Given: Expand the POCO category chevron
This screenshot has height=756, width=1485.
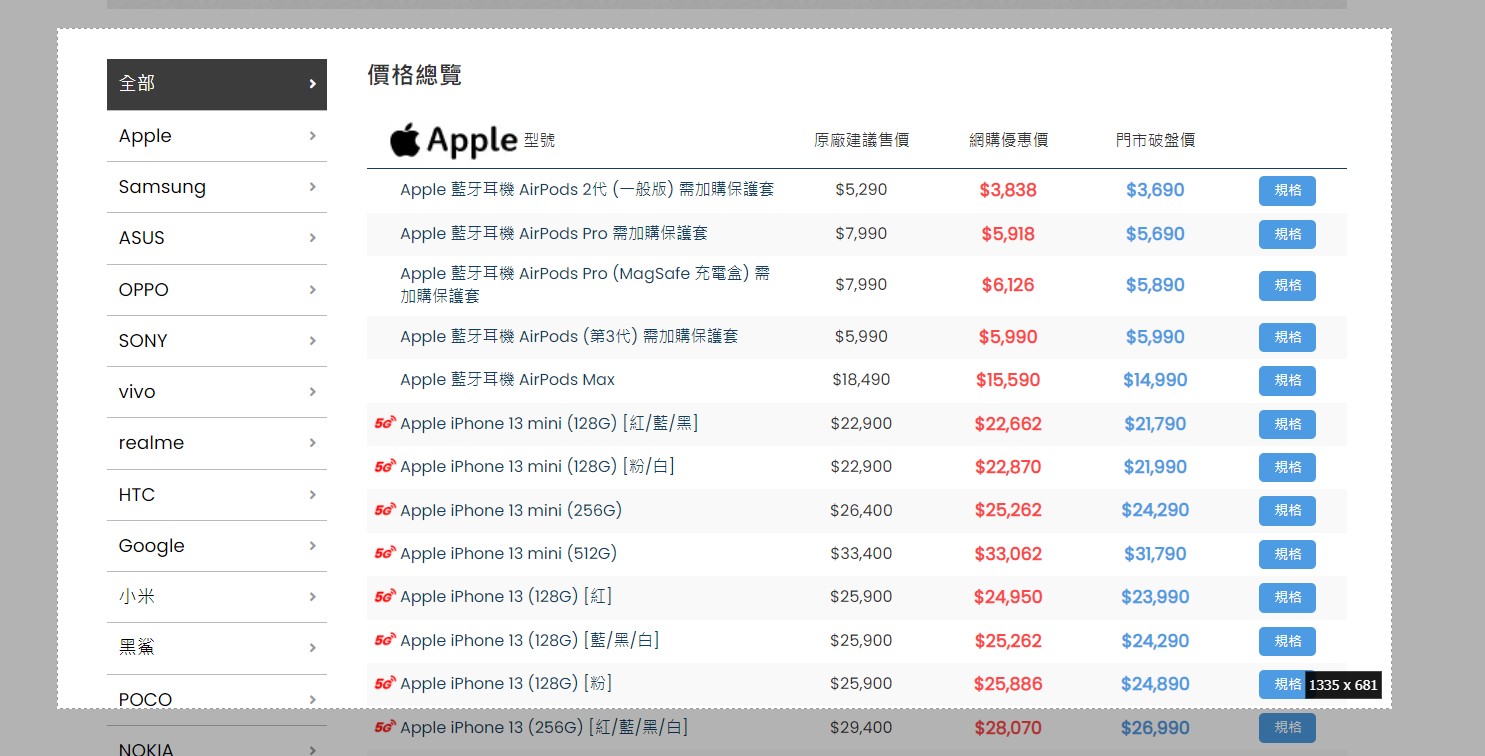Looking at the screenshot, I should (313, 699).
